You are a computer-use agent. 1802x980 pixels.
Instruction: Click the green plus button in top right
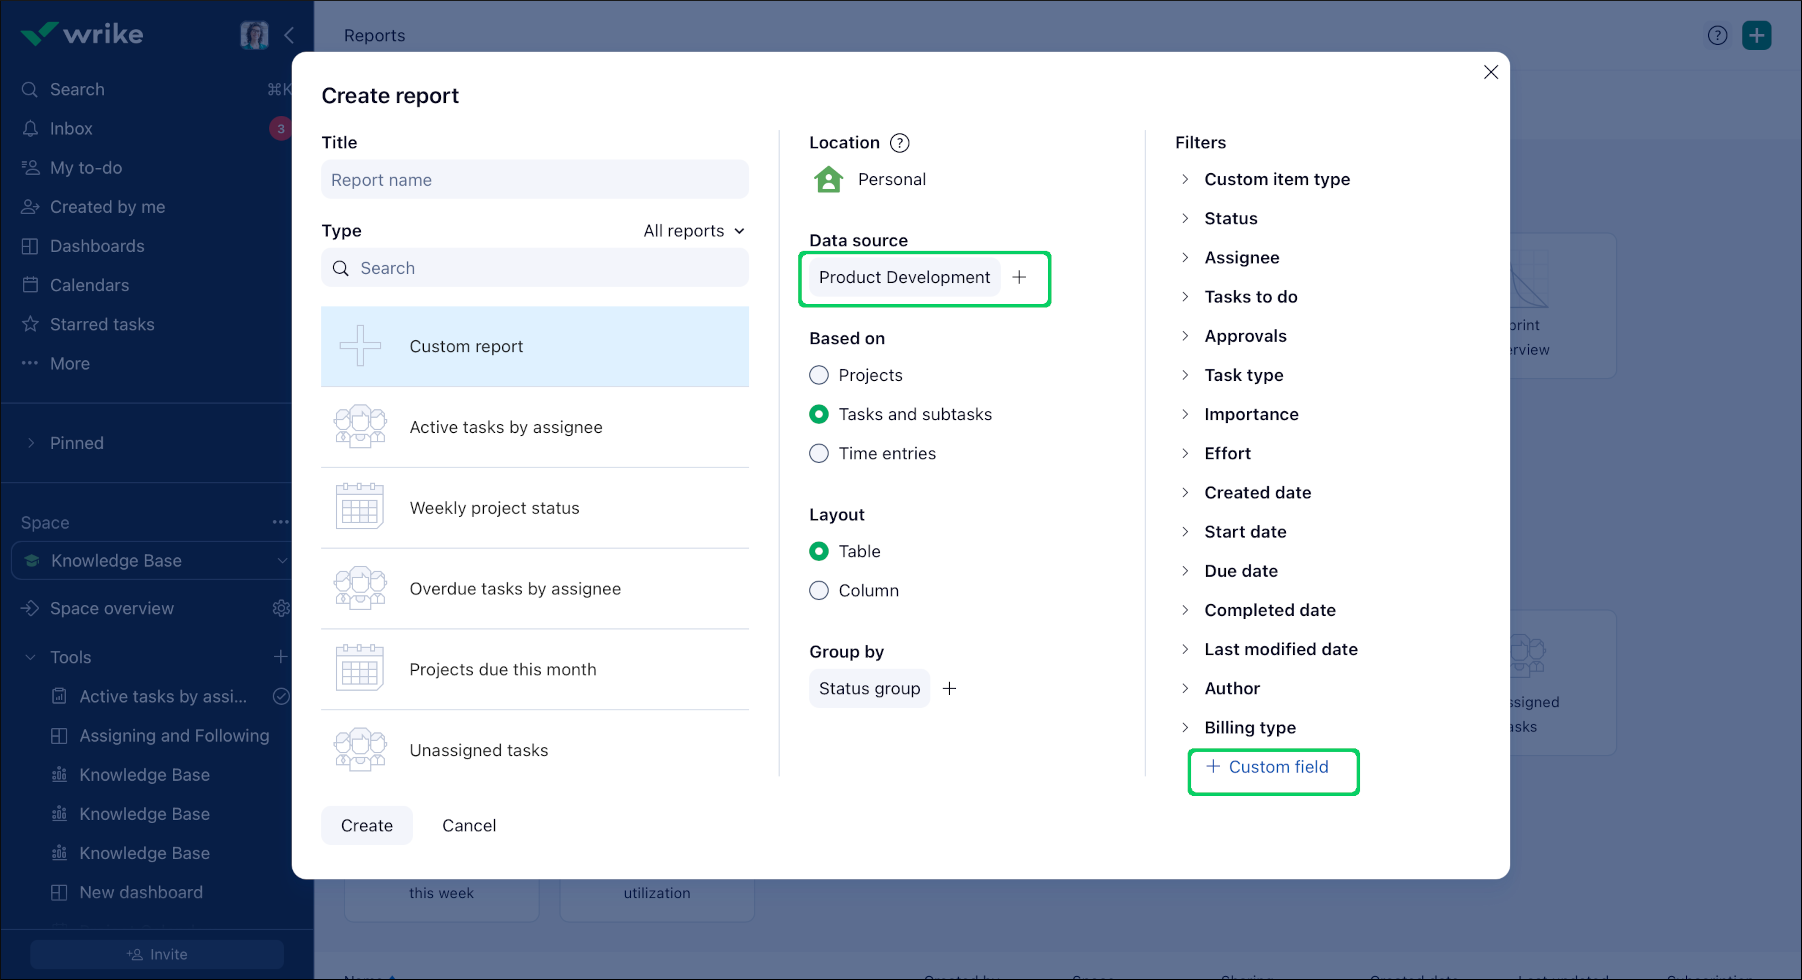(x=1756, y=35)
